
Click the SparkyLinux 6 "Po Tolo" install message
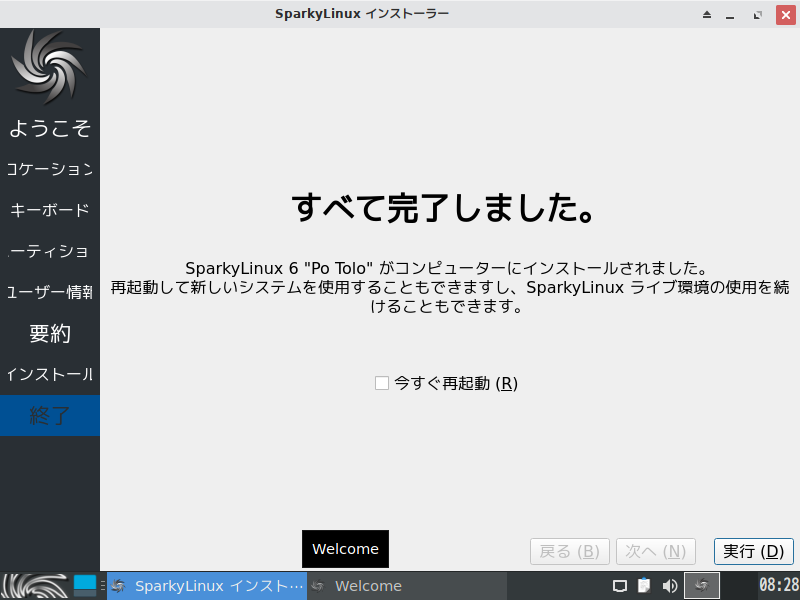pyautogui.click(x=450, y=287)
